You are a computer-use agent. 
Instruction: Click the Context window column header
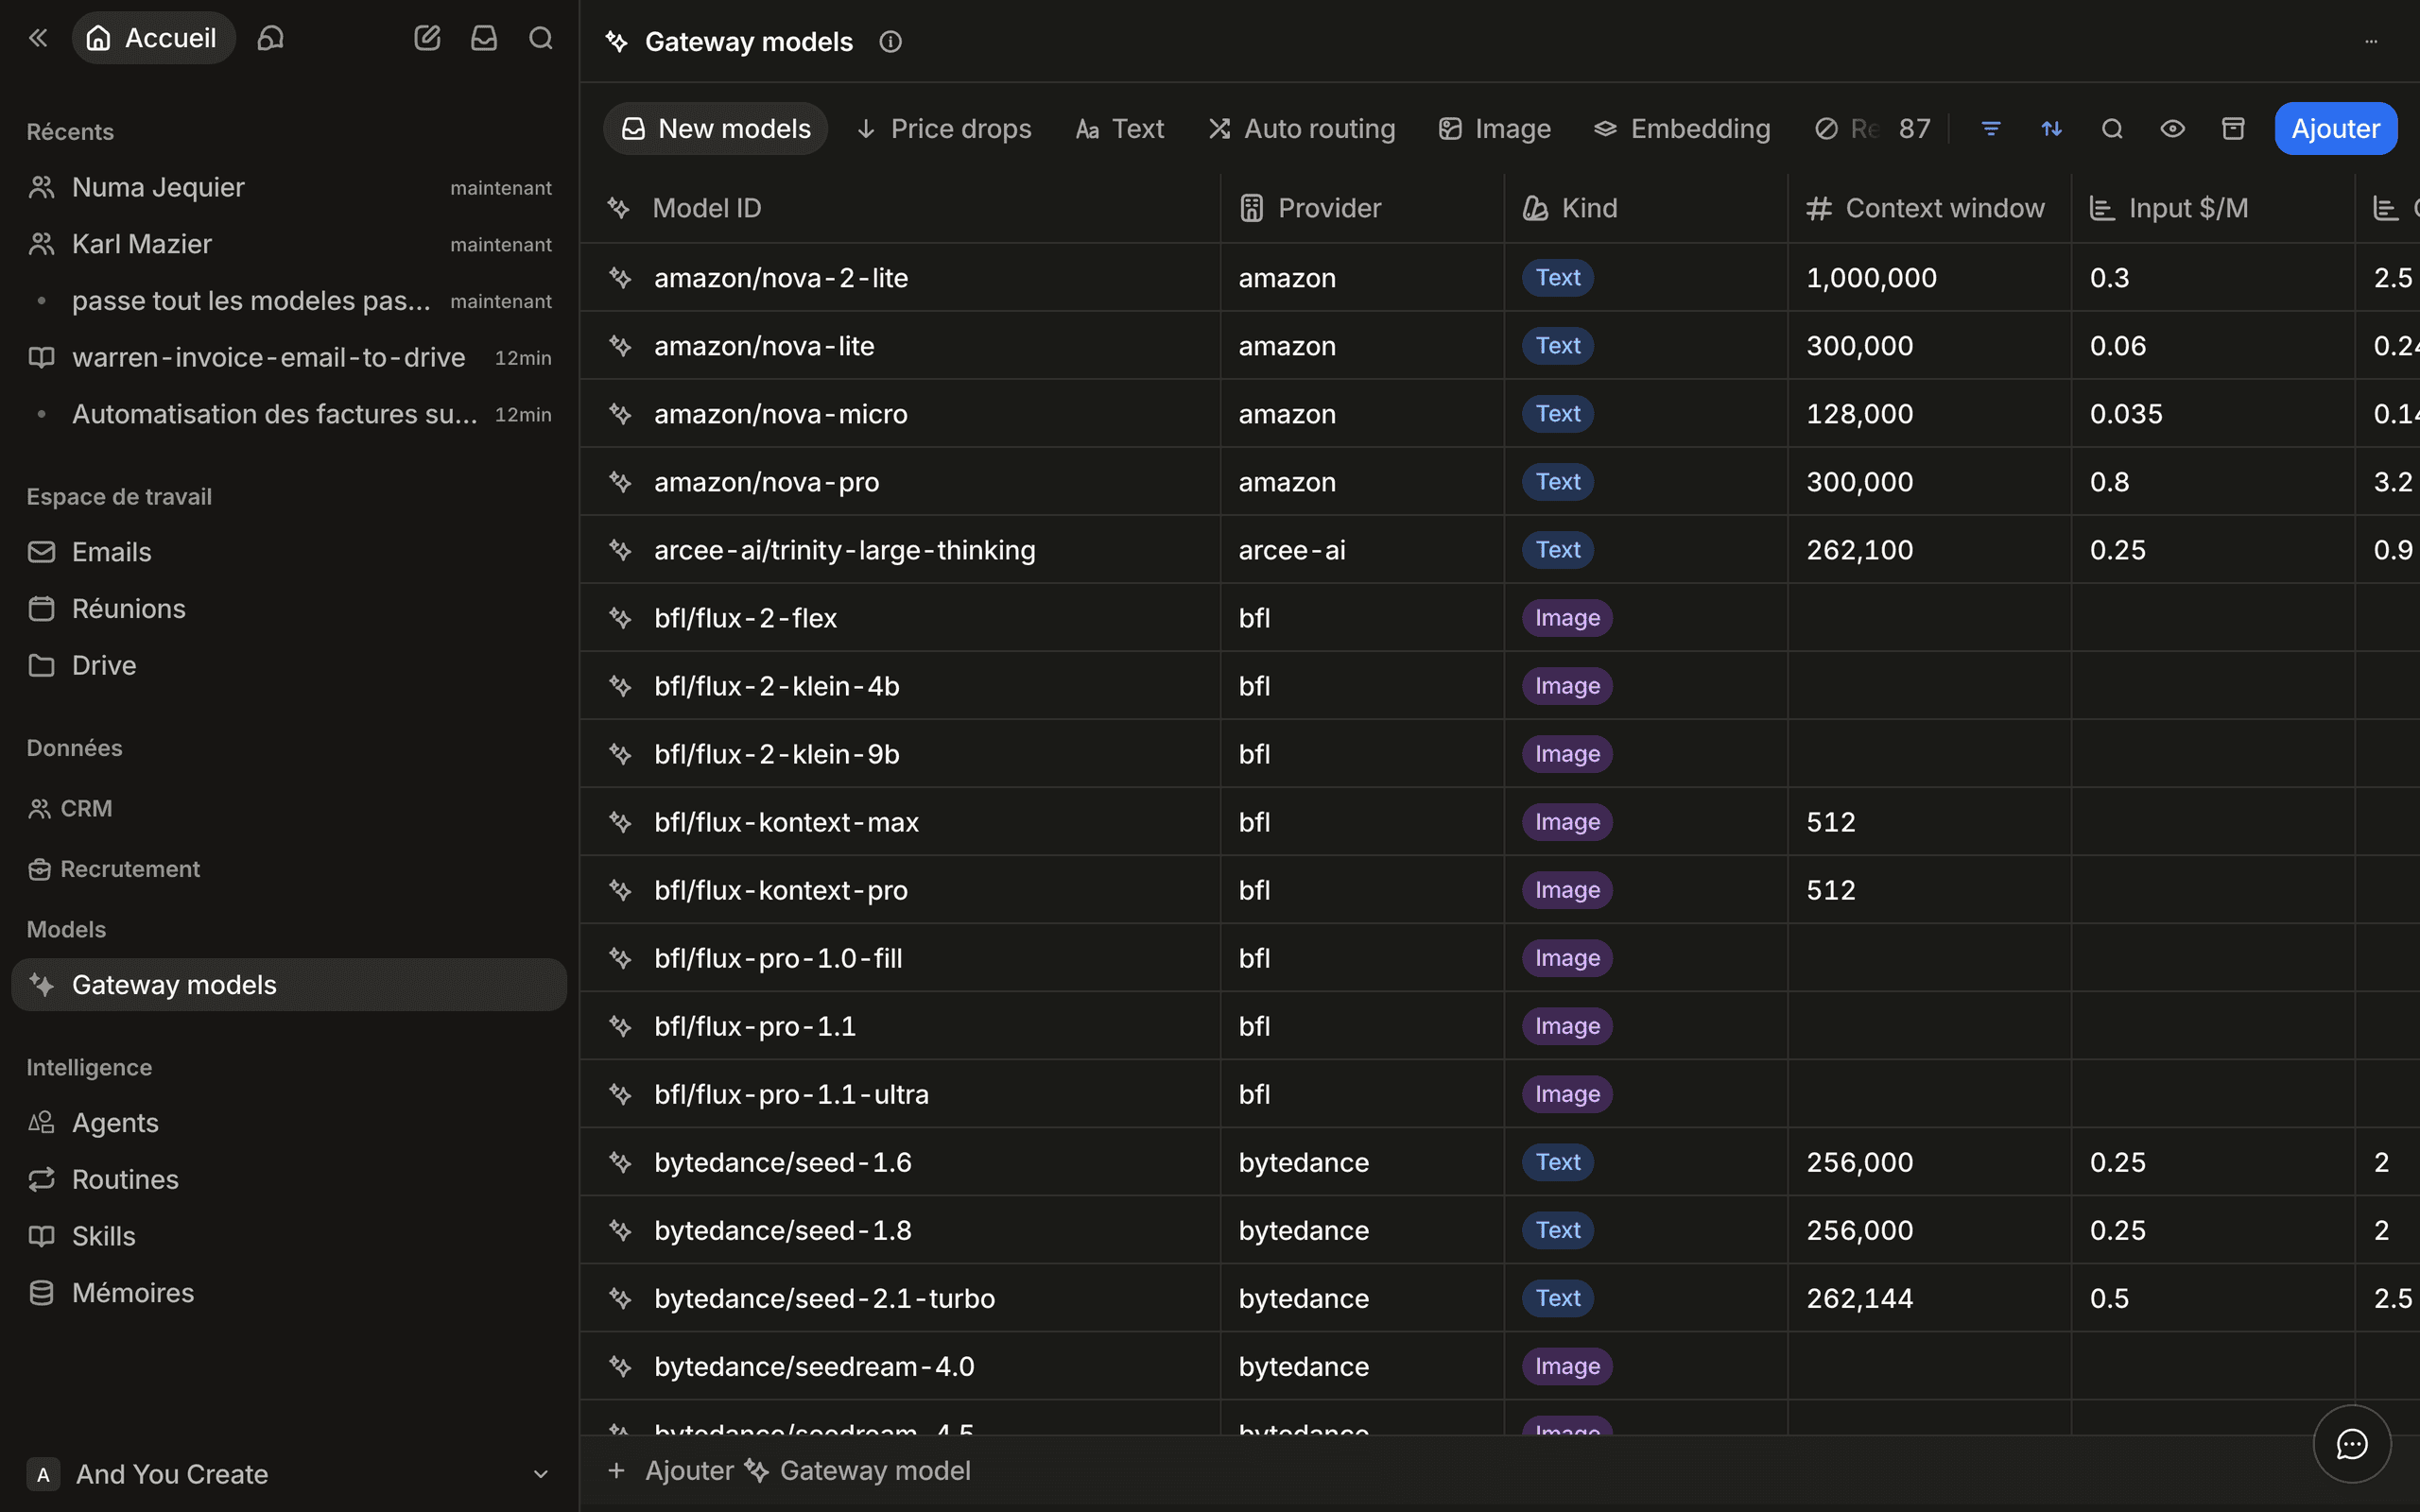1929,208
